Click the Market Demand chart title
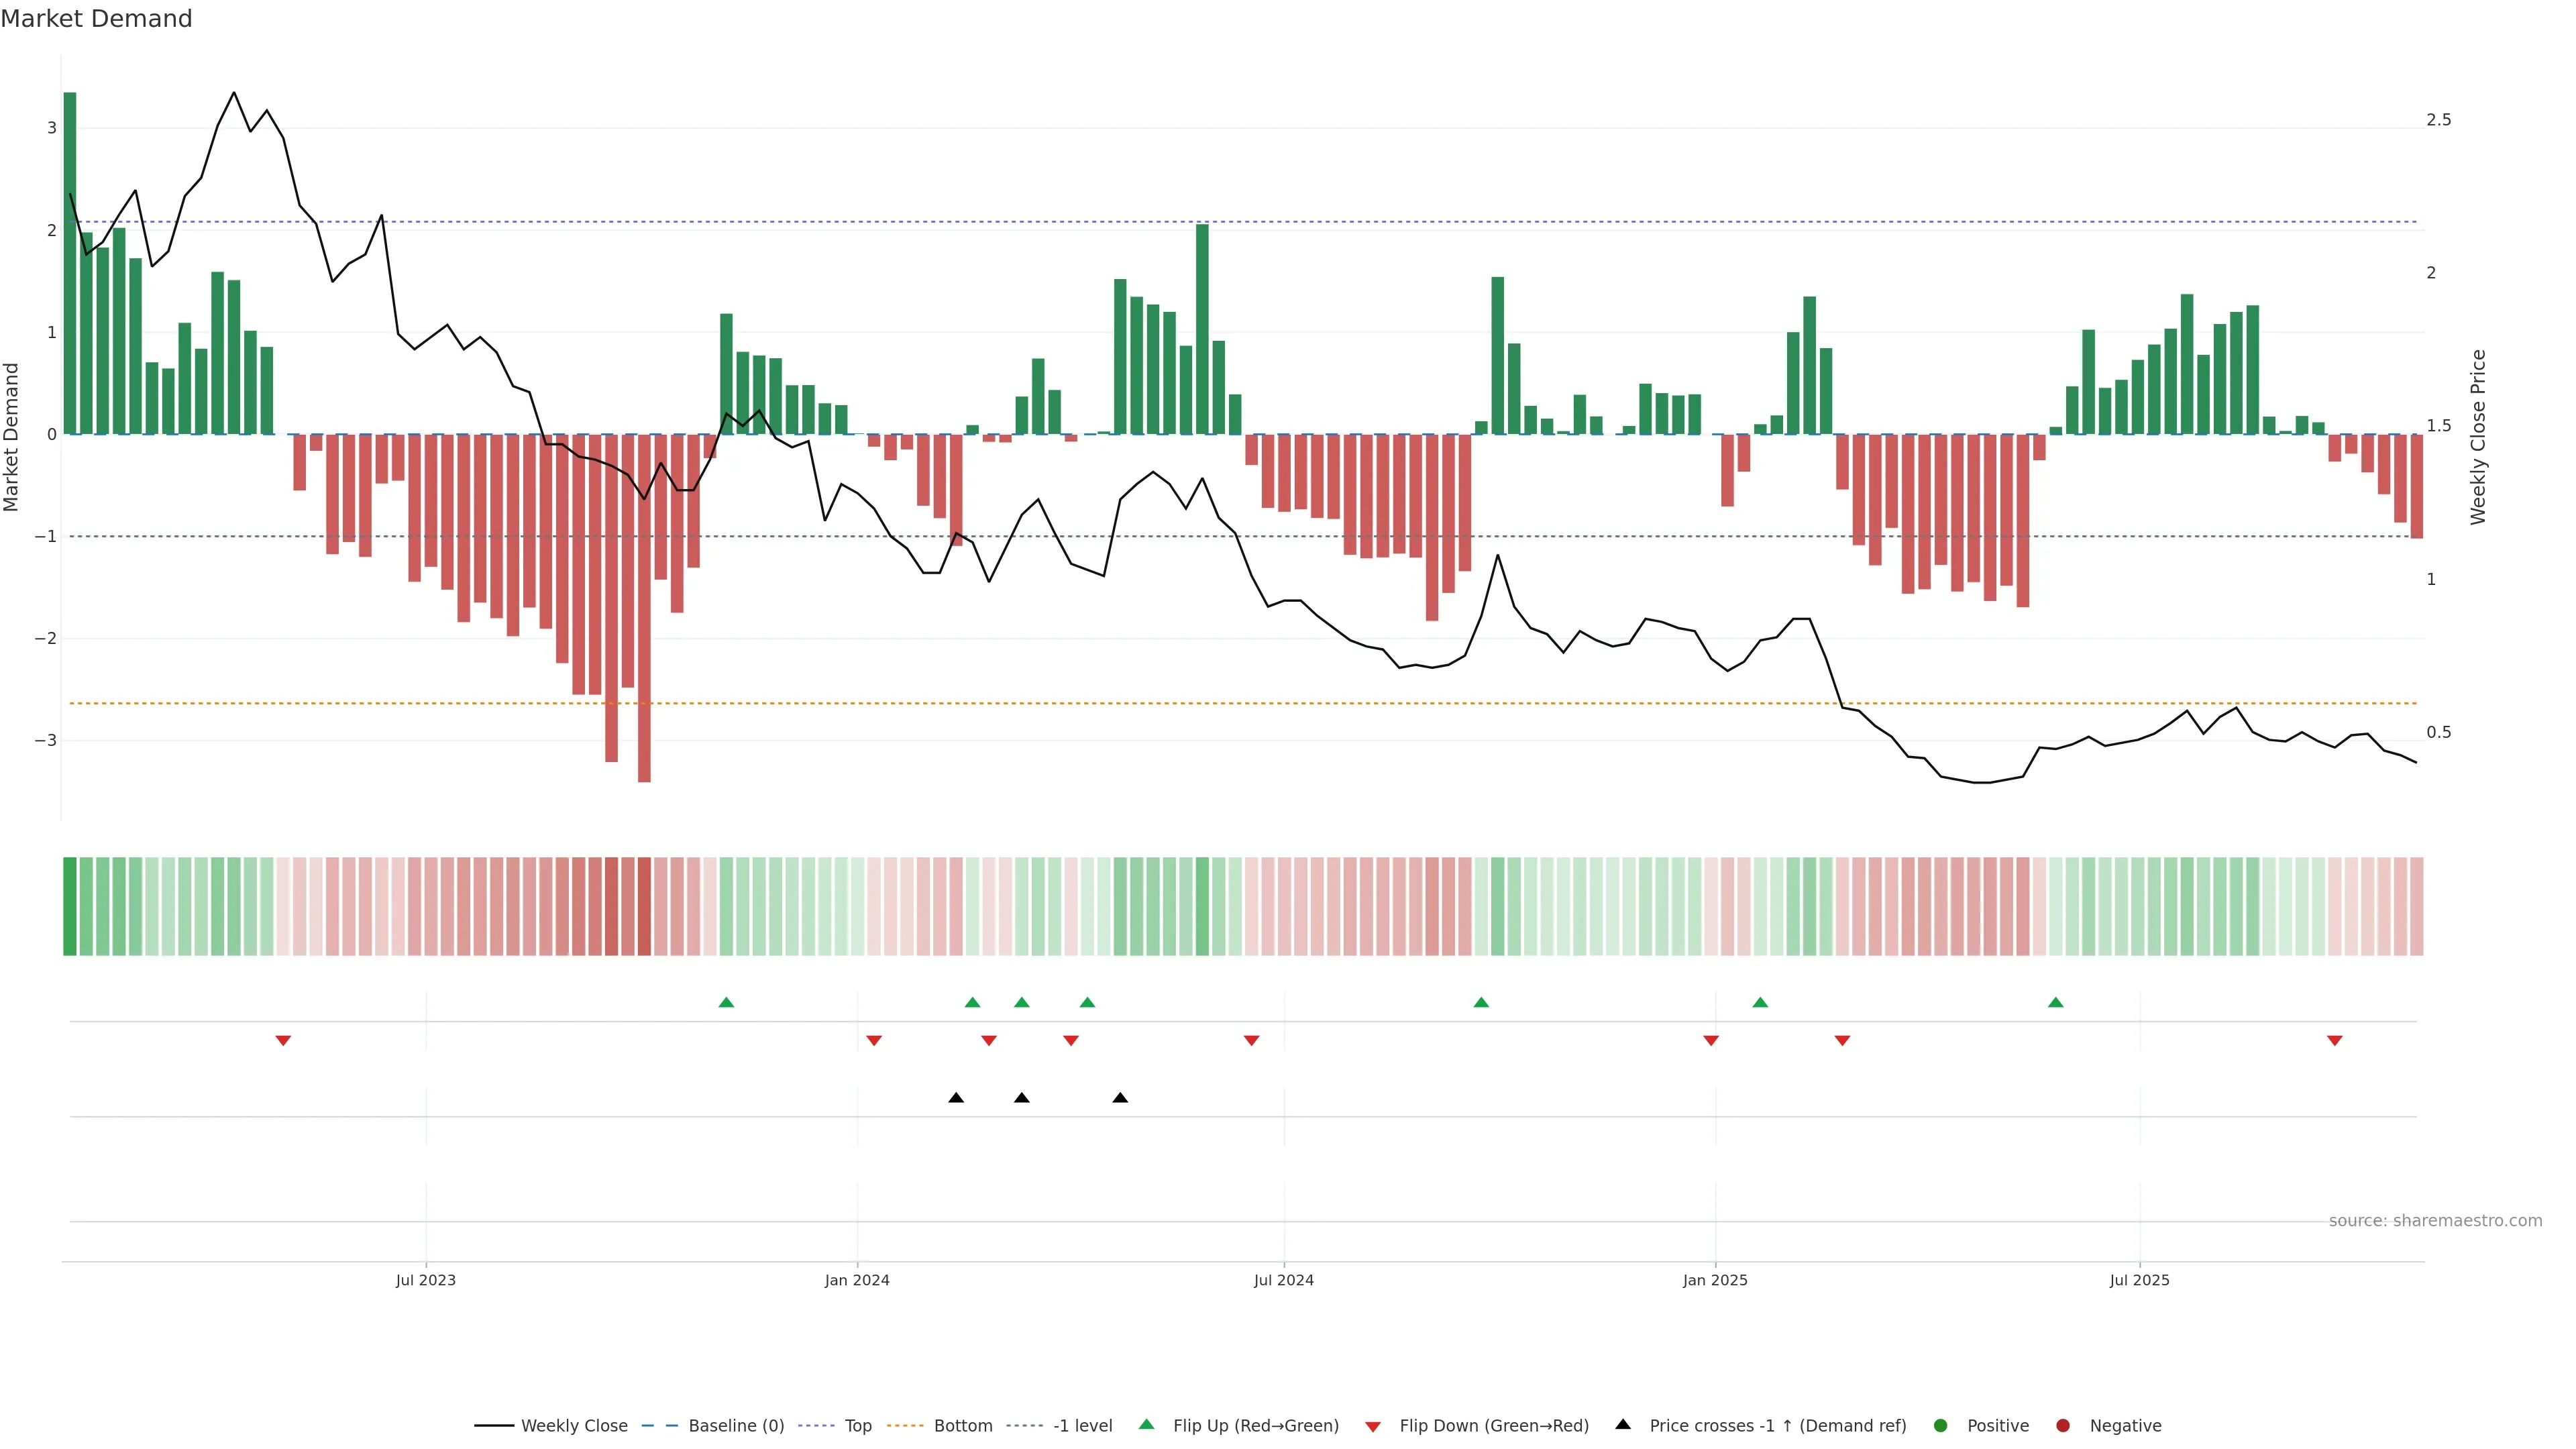 (96, 19)
